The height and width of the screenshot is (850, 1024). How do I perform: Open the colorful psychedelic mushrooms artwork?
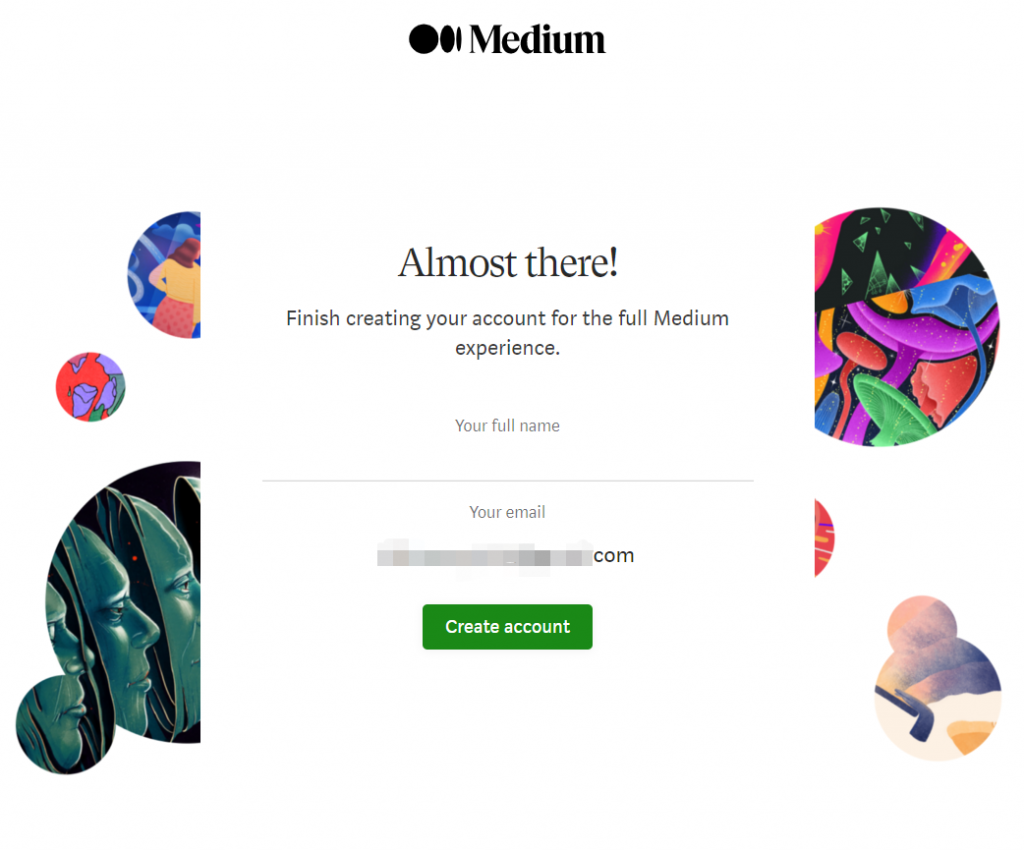pos(906,327)
